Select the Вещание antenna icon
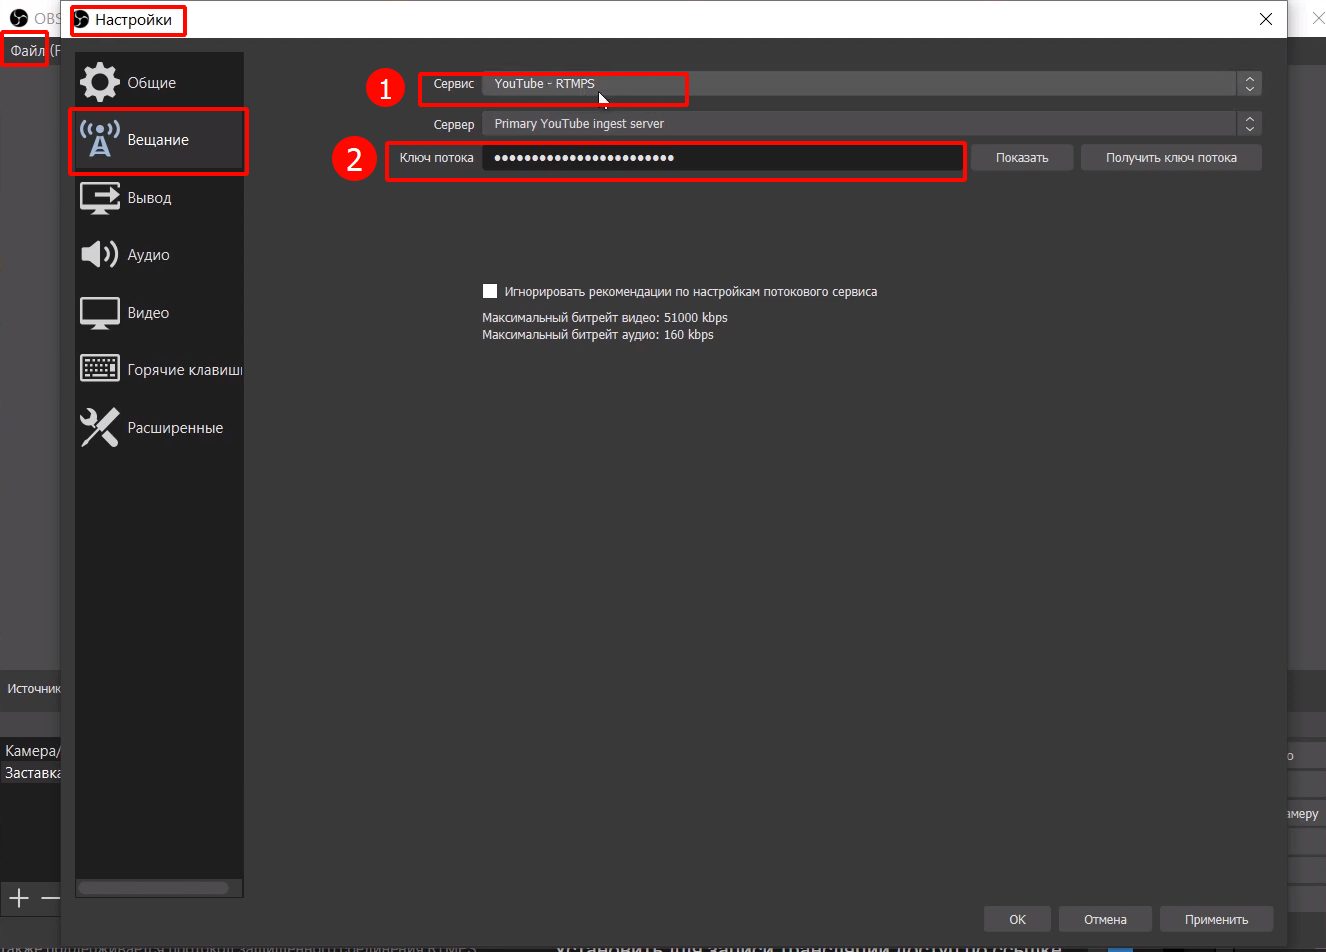Screen dimensions: 1326x952 tap(100, 140)
